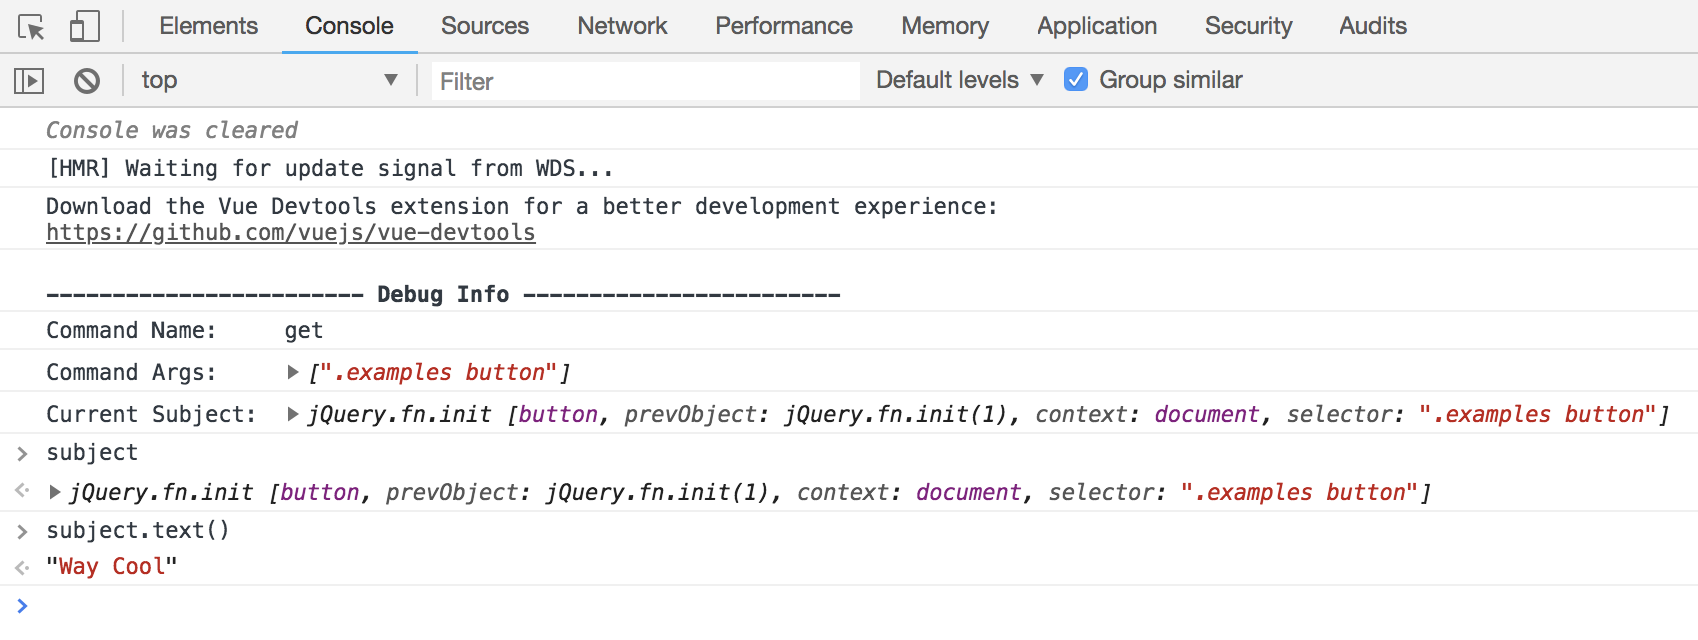Viewport: 1698px width, 640px height.
Task: Click the Filter input field
Action: (x=645, y=81)
